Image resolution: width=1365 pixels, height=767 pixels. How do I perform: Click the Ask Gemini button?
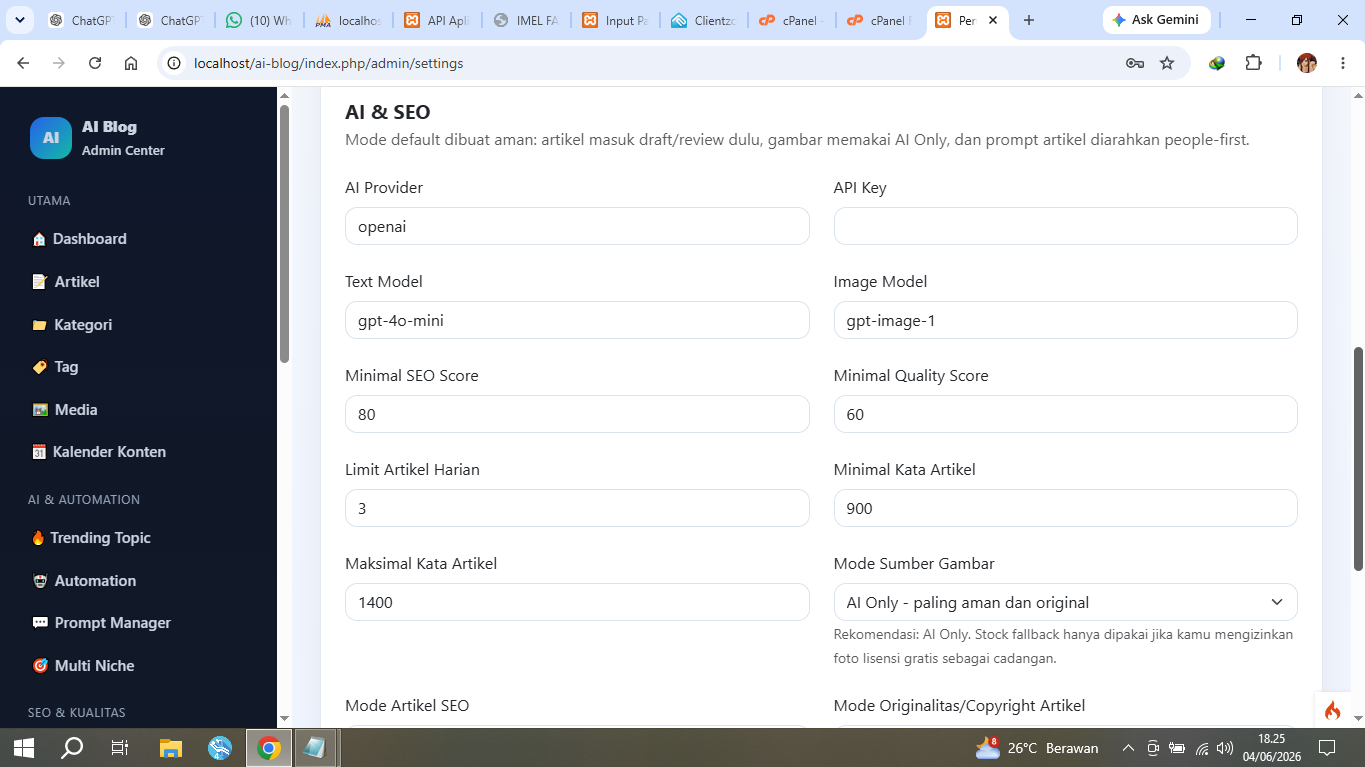pos(1156,20)
